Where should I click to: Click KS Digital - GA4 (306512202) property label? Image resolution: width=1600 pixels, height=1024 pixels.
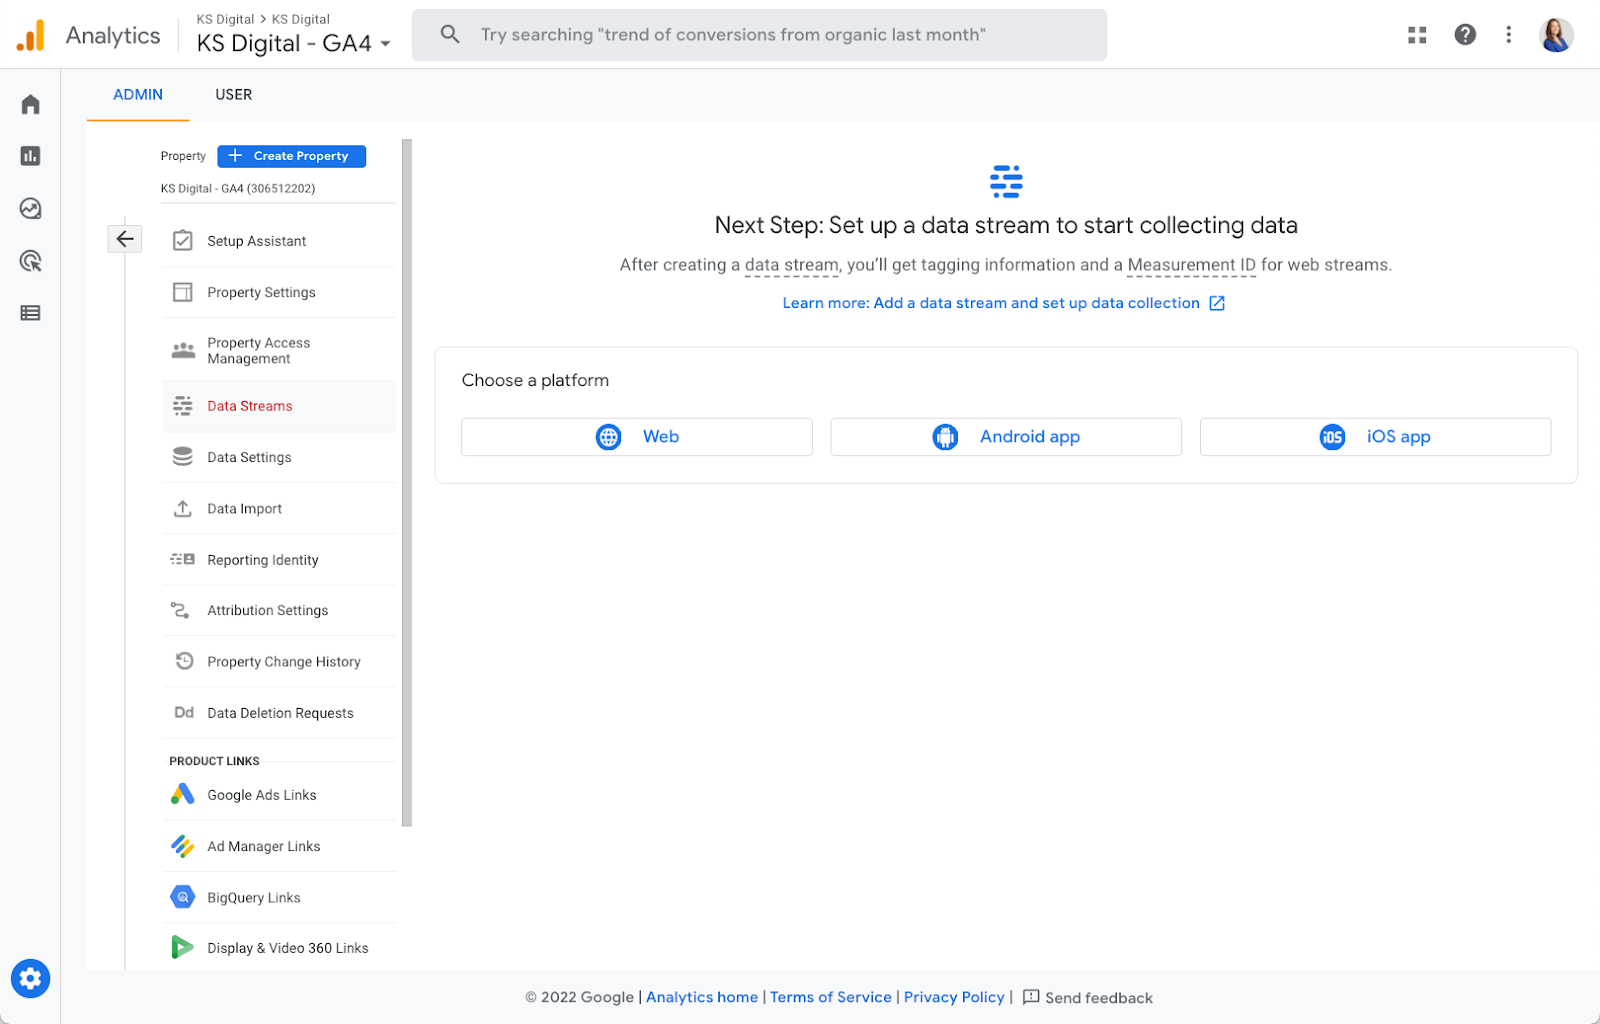click(238, 188)
